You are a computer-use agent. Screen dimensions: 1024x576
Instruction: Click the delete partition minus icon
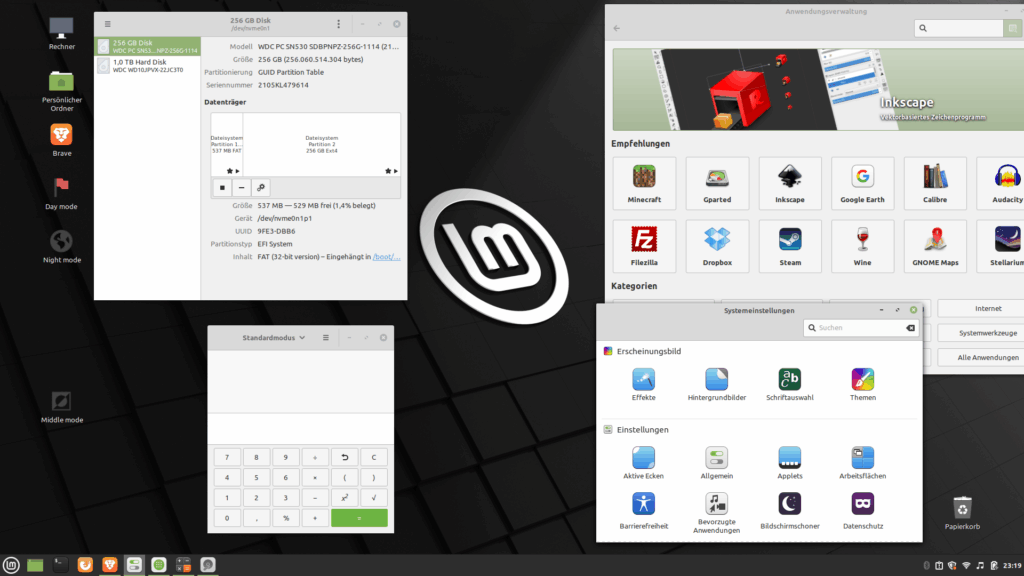(241, 188)
